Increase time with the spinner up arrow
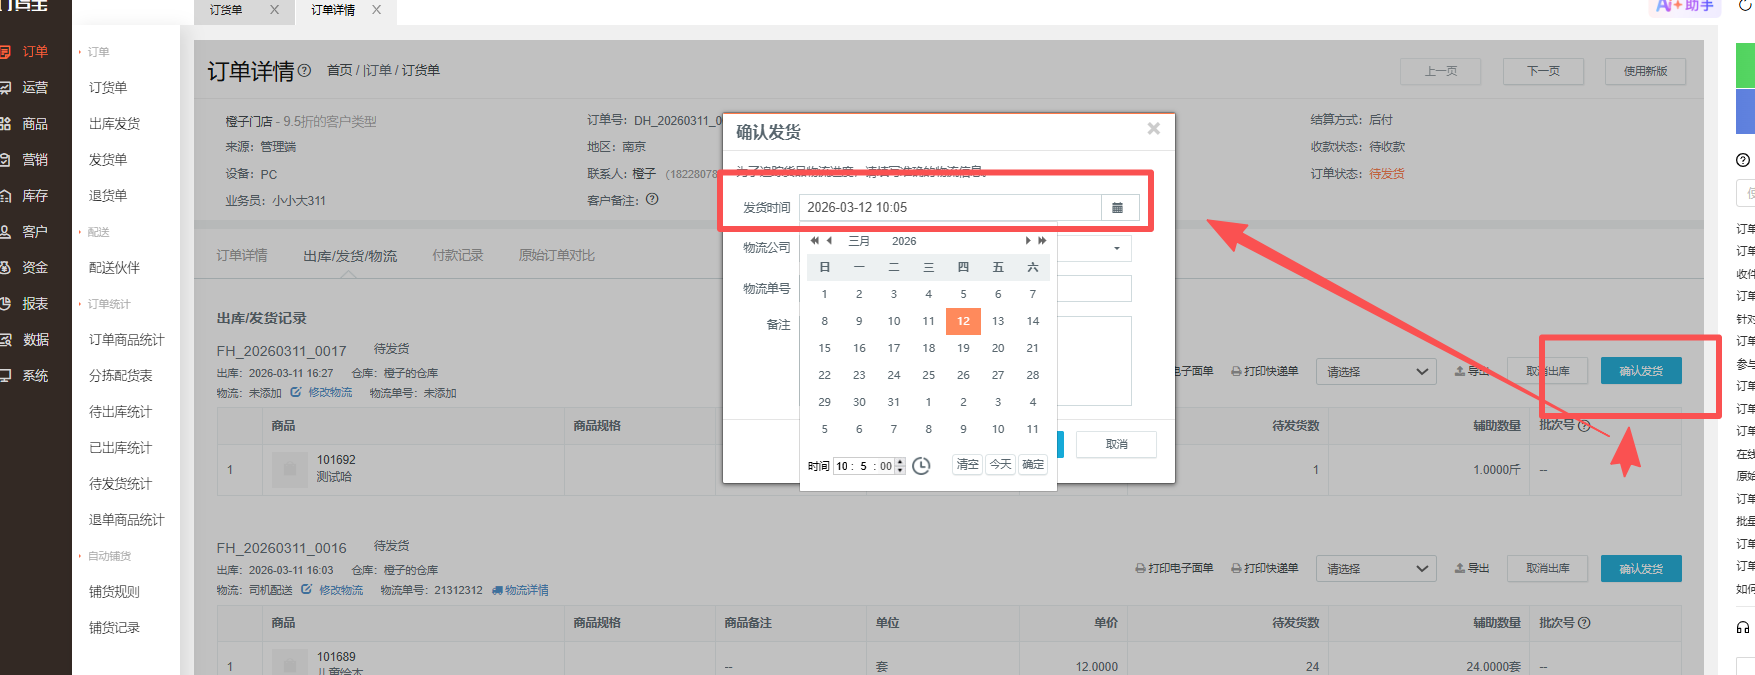The image size is (1755, 675). coord(901,462)
